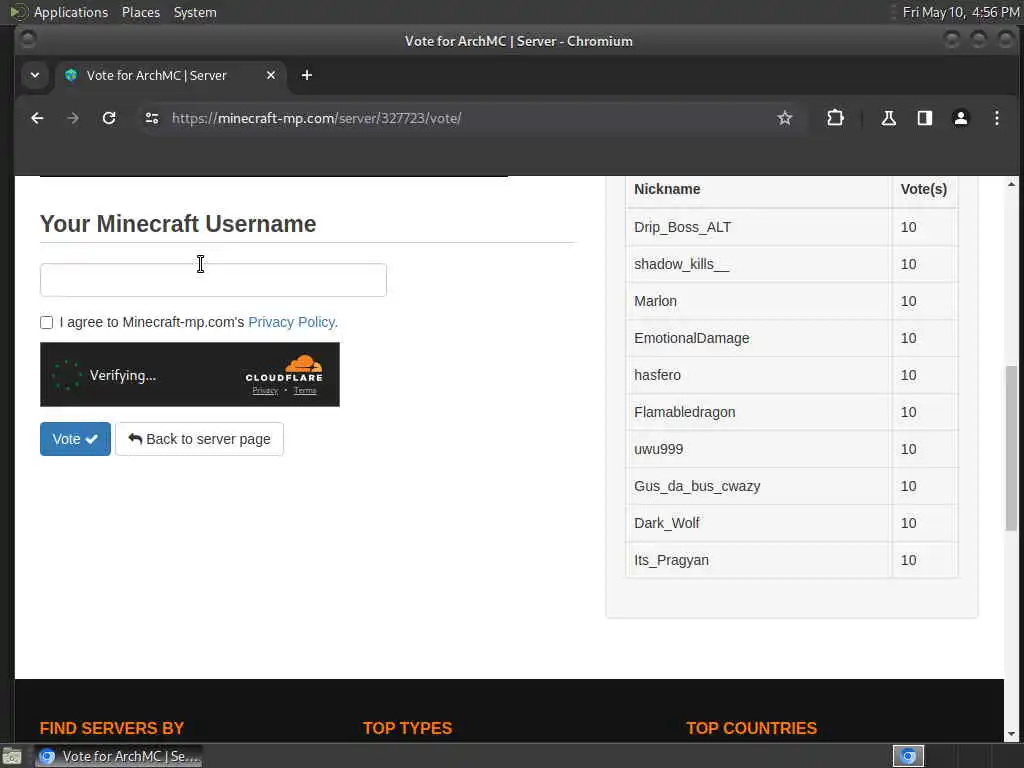Click the scrollbar down arrow
This screenshot has width=1024, height=768.
pyautogui.click(x=1011, y=734)
